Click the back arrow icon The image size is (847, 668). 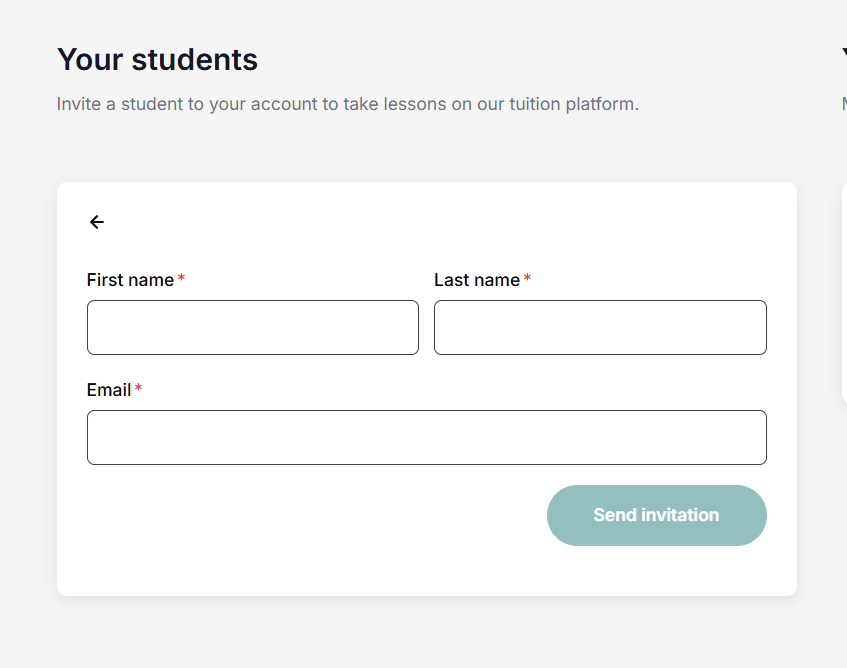pos(97,222)
